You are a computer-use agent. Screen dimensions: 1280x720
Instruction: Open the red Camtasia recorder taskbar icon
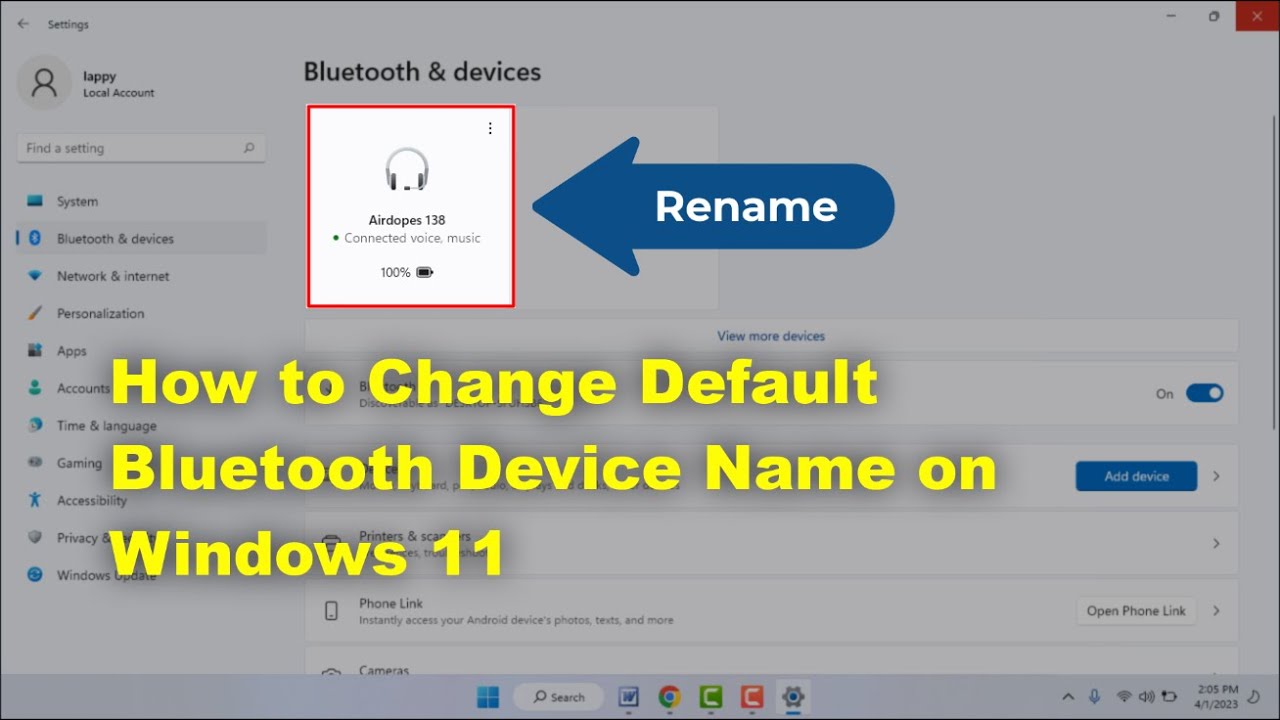coord(752,697)
